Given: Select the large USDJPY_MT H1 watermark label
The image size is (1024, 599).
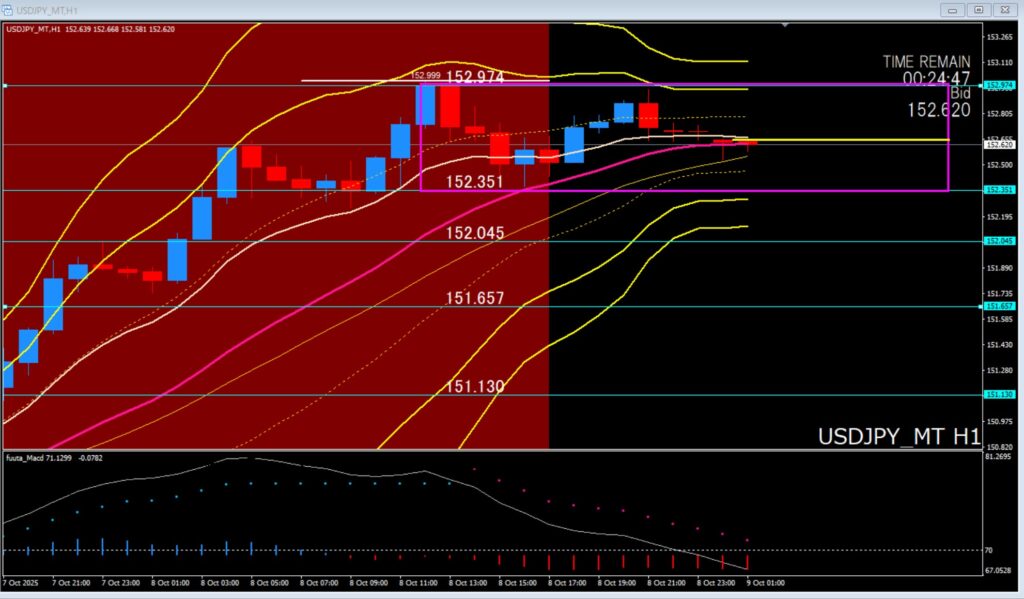Looking at the screenshot, I should pos(898,437).
